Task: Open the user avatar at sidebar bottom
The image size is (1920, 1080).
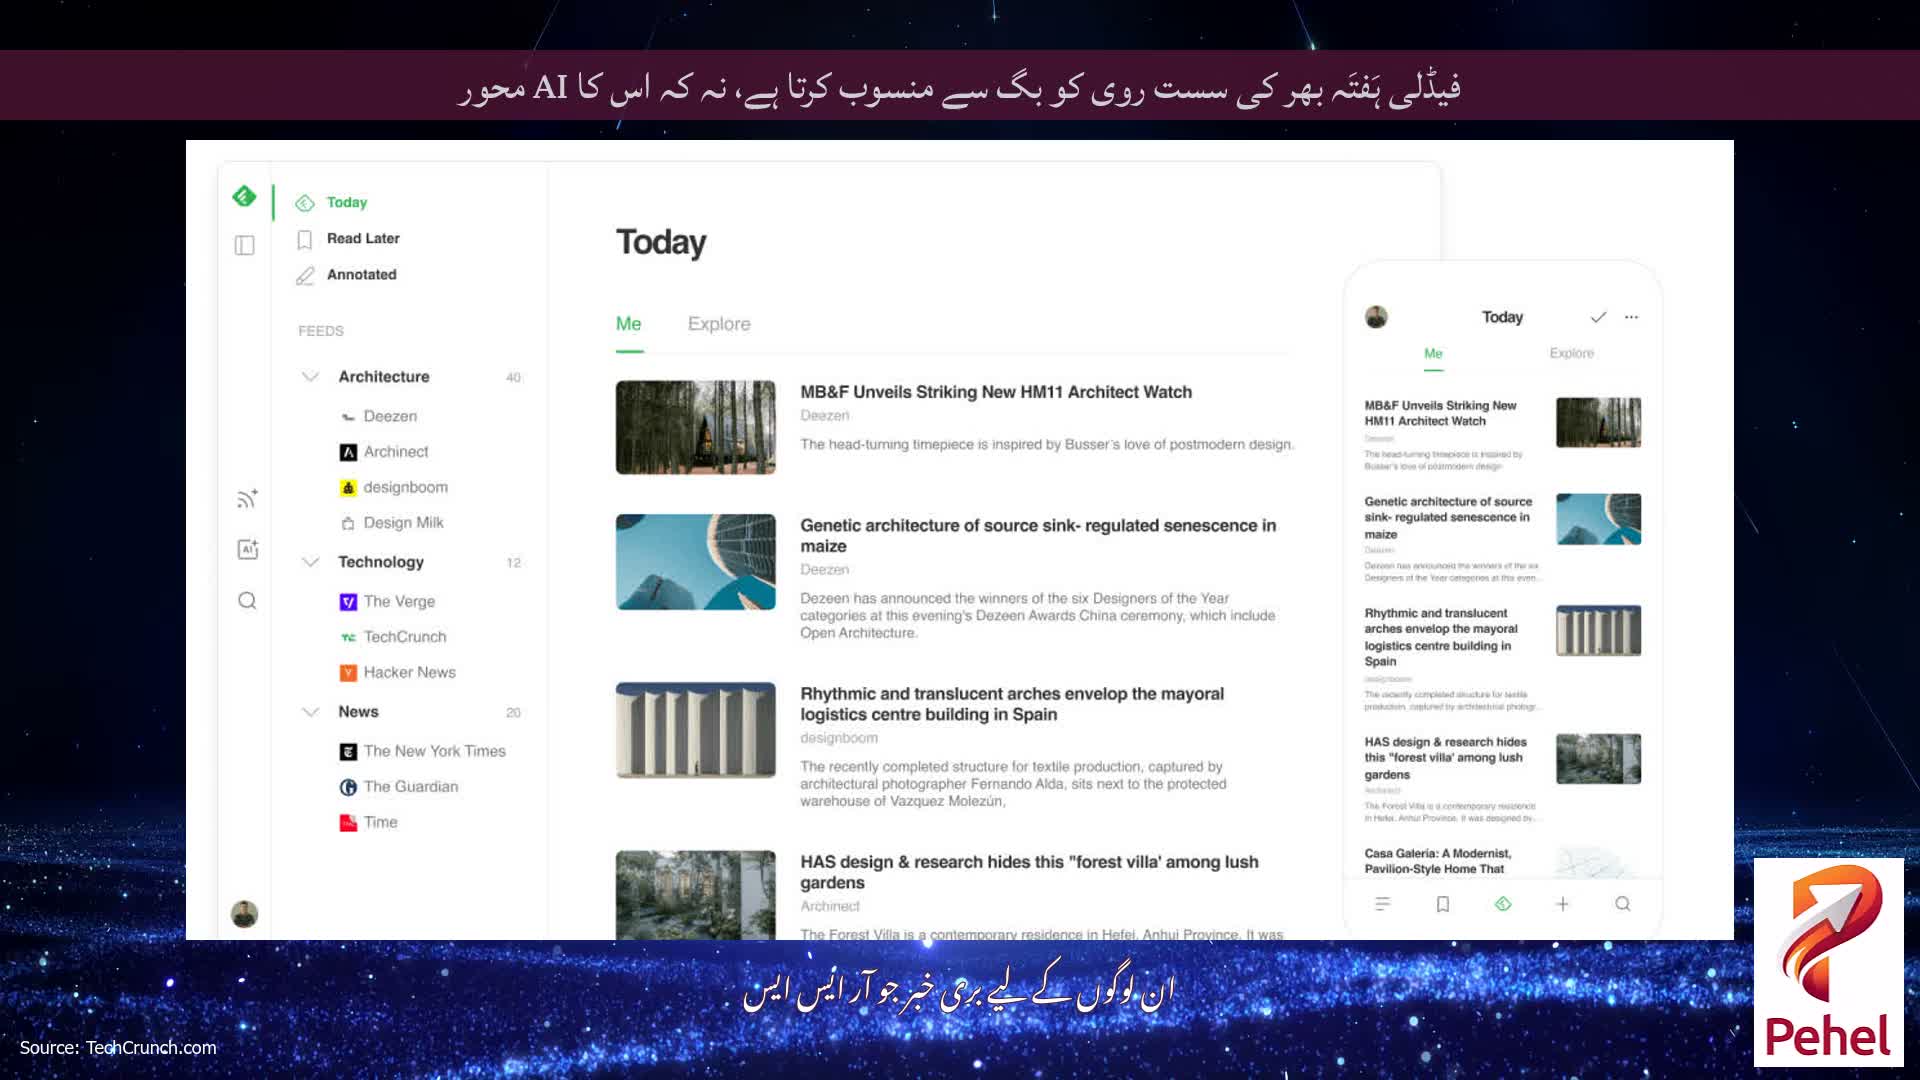Action: pyautogui.click(x=244, y=913)
